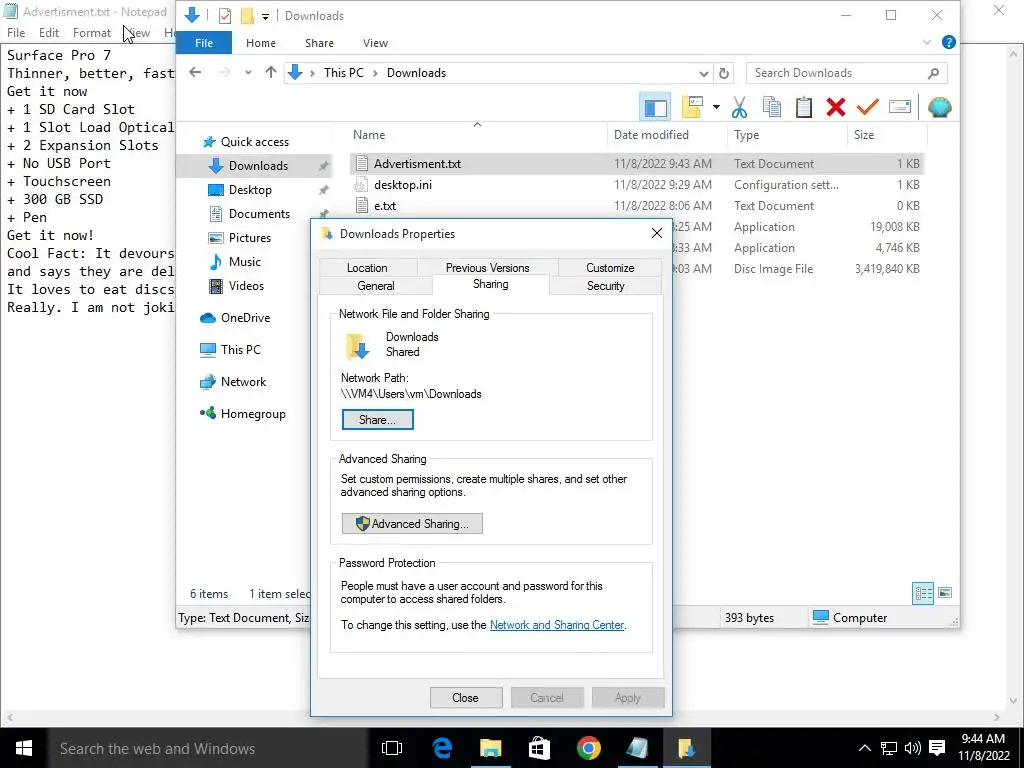Select Pictures in navigation pane
The height and width of the screenshot is (768, 1024).
tap(249, 238)
